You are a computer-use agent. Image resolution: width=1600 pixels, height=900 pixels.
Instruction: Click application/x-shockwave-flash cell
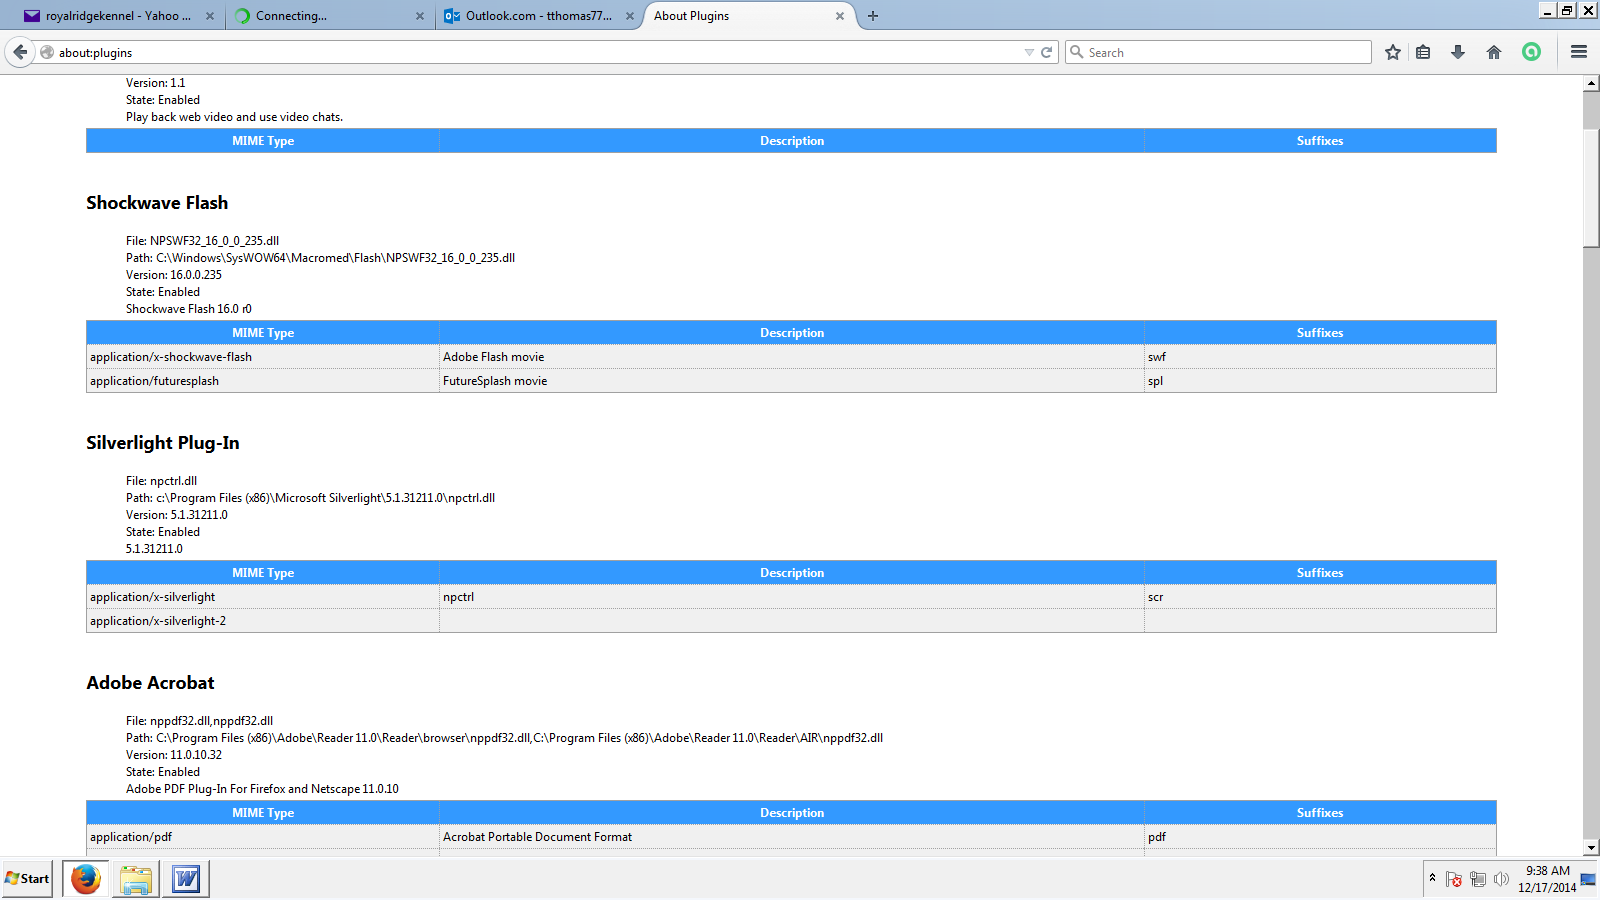(x=263, y=357)
